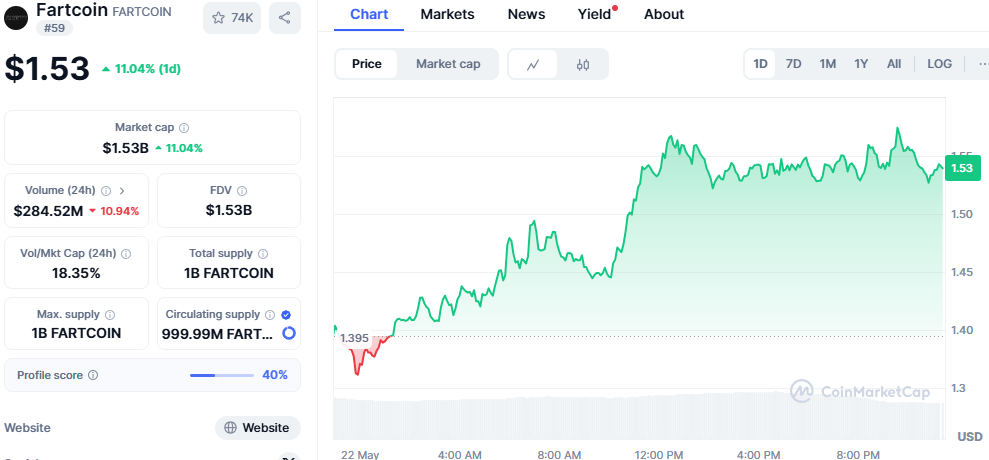Select the Chart tab
Image resolution: width=989 pixels, height=460 pixels.
pyautogui.click(x=369, y=14)
